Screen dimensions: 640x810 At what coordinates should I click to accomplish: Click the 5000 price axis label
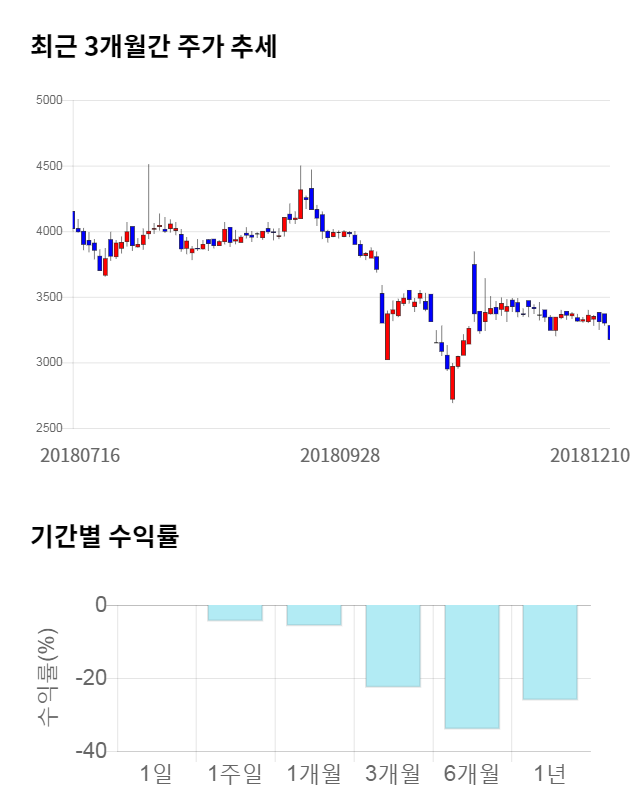(x=49, y=100)
